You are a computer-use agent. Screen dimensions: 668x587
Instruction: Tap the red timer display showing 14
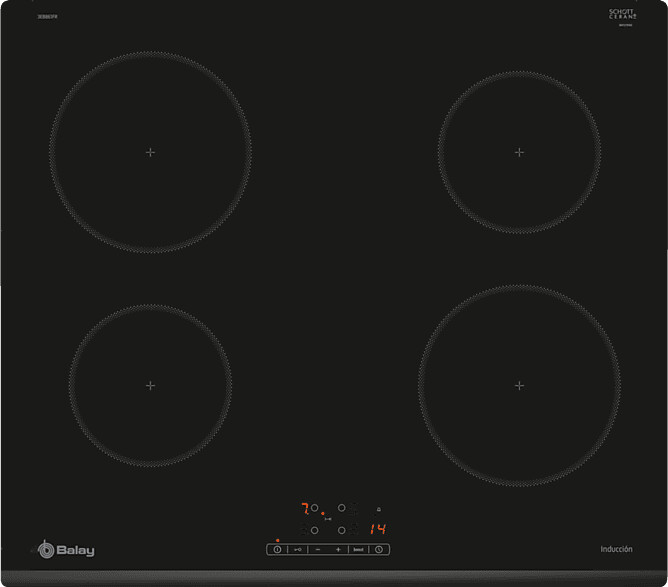(377, 529)
